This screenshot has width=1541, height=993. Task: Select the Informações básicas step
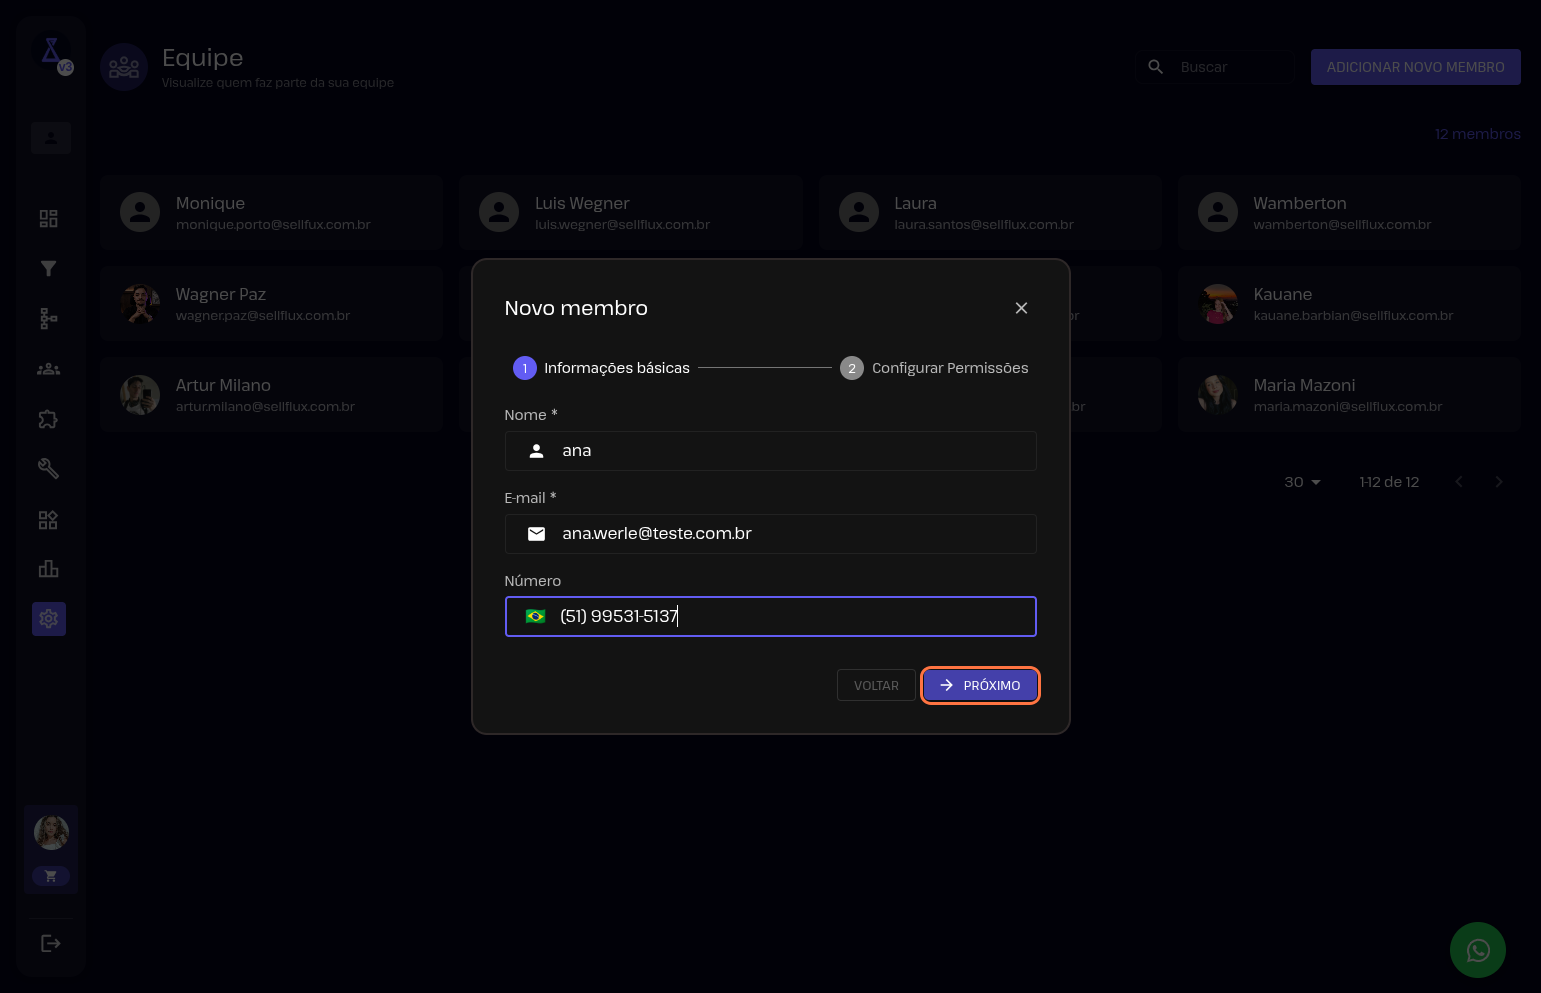coord(602,368)
